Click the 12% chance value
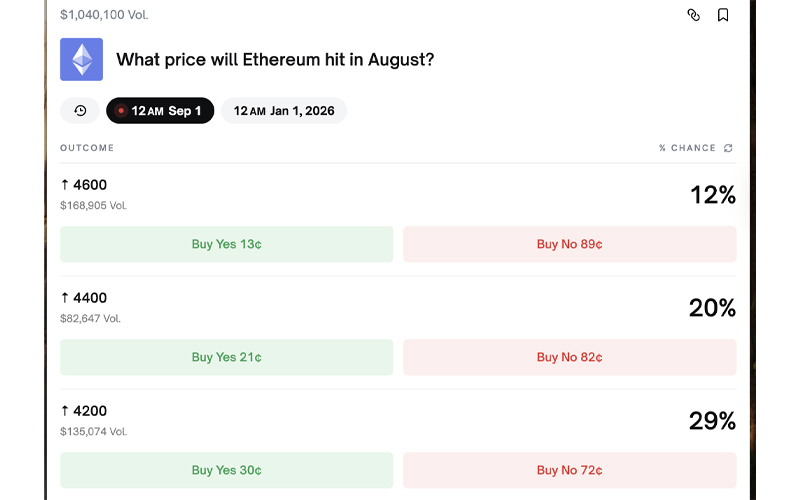 point(713,195)
